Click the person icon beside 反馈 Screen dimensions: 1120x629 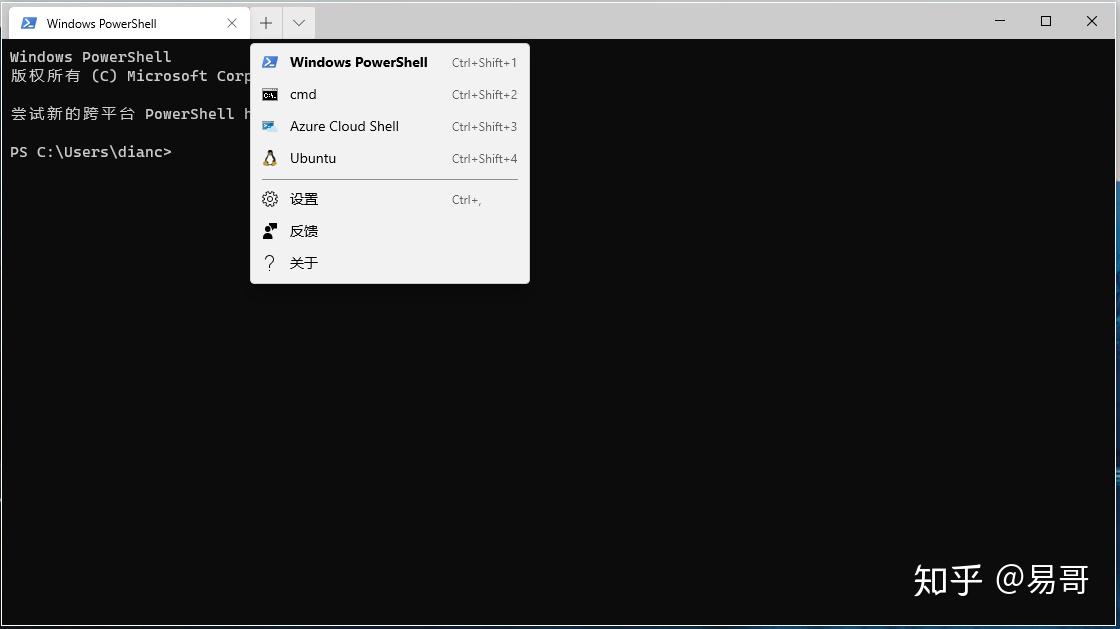tap(270, 230)
